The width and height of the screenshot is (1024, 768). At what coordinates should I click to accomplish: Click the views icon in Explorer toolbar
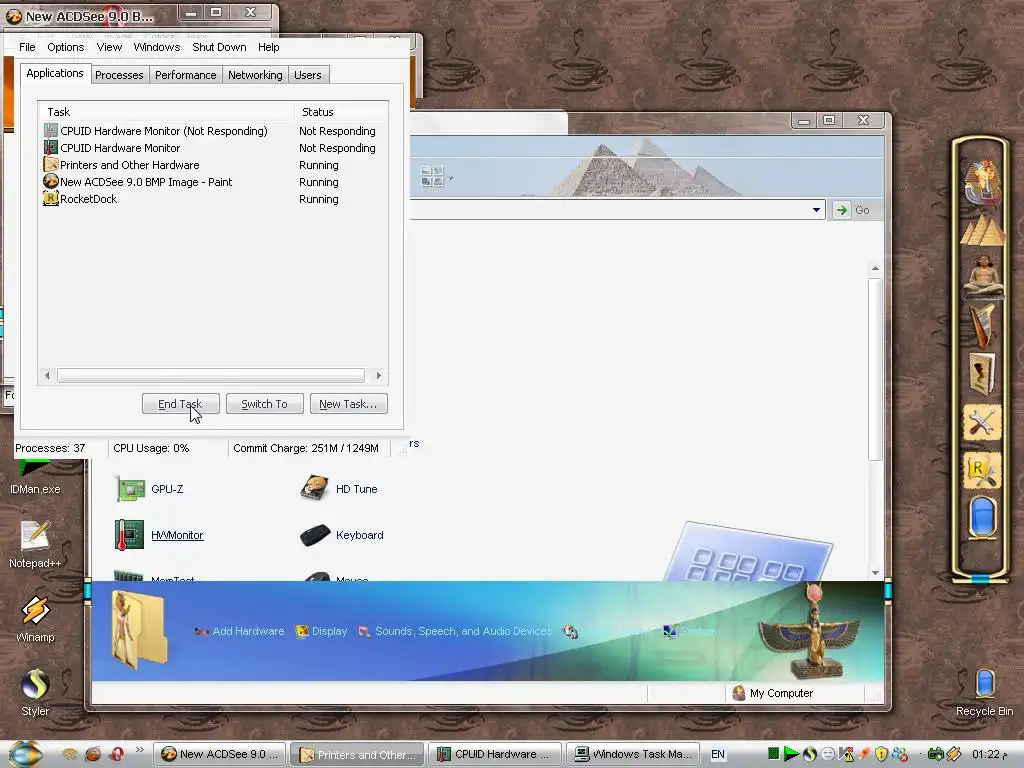[x=432, y=176]
